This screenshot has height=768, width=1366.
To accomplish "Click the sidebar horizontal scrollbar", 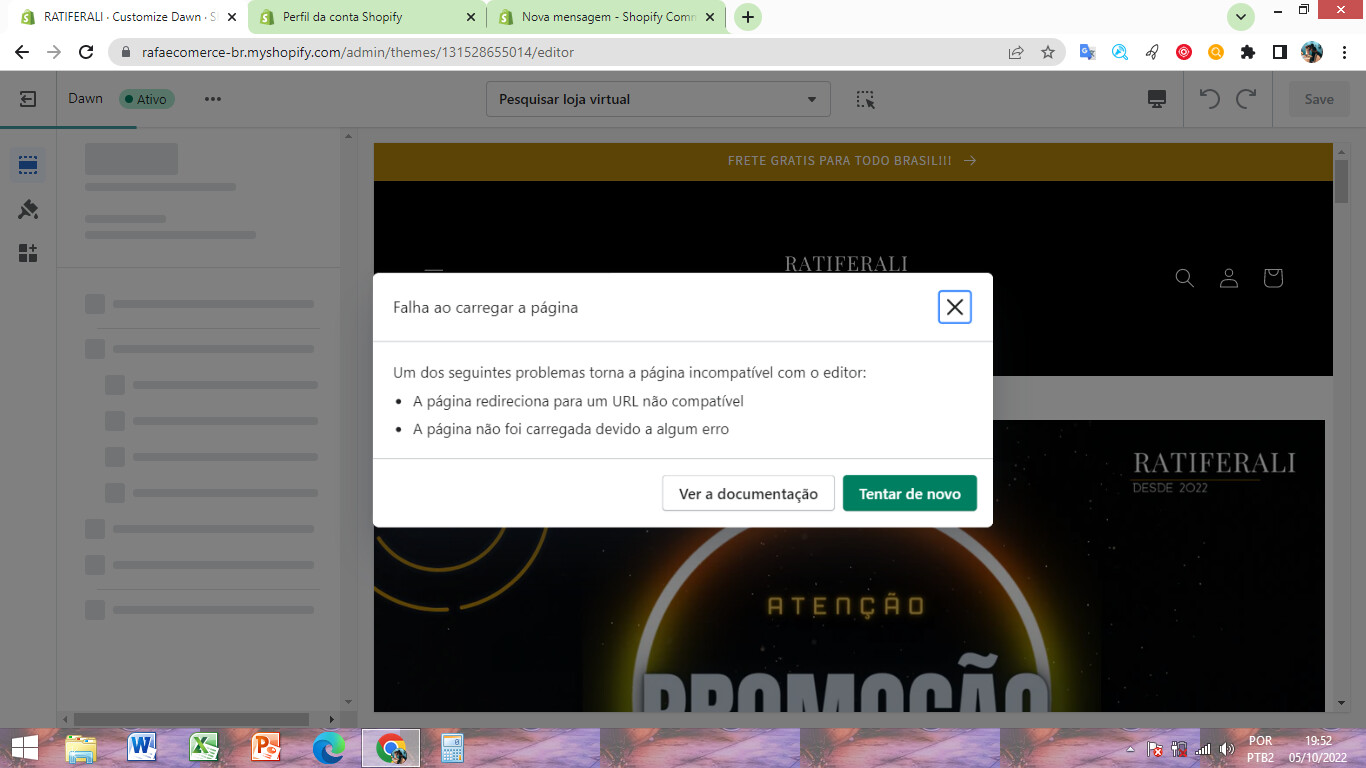I will coord(191,719).
